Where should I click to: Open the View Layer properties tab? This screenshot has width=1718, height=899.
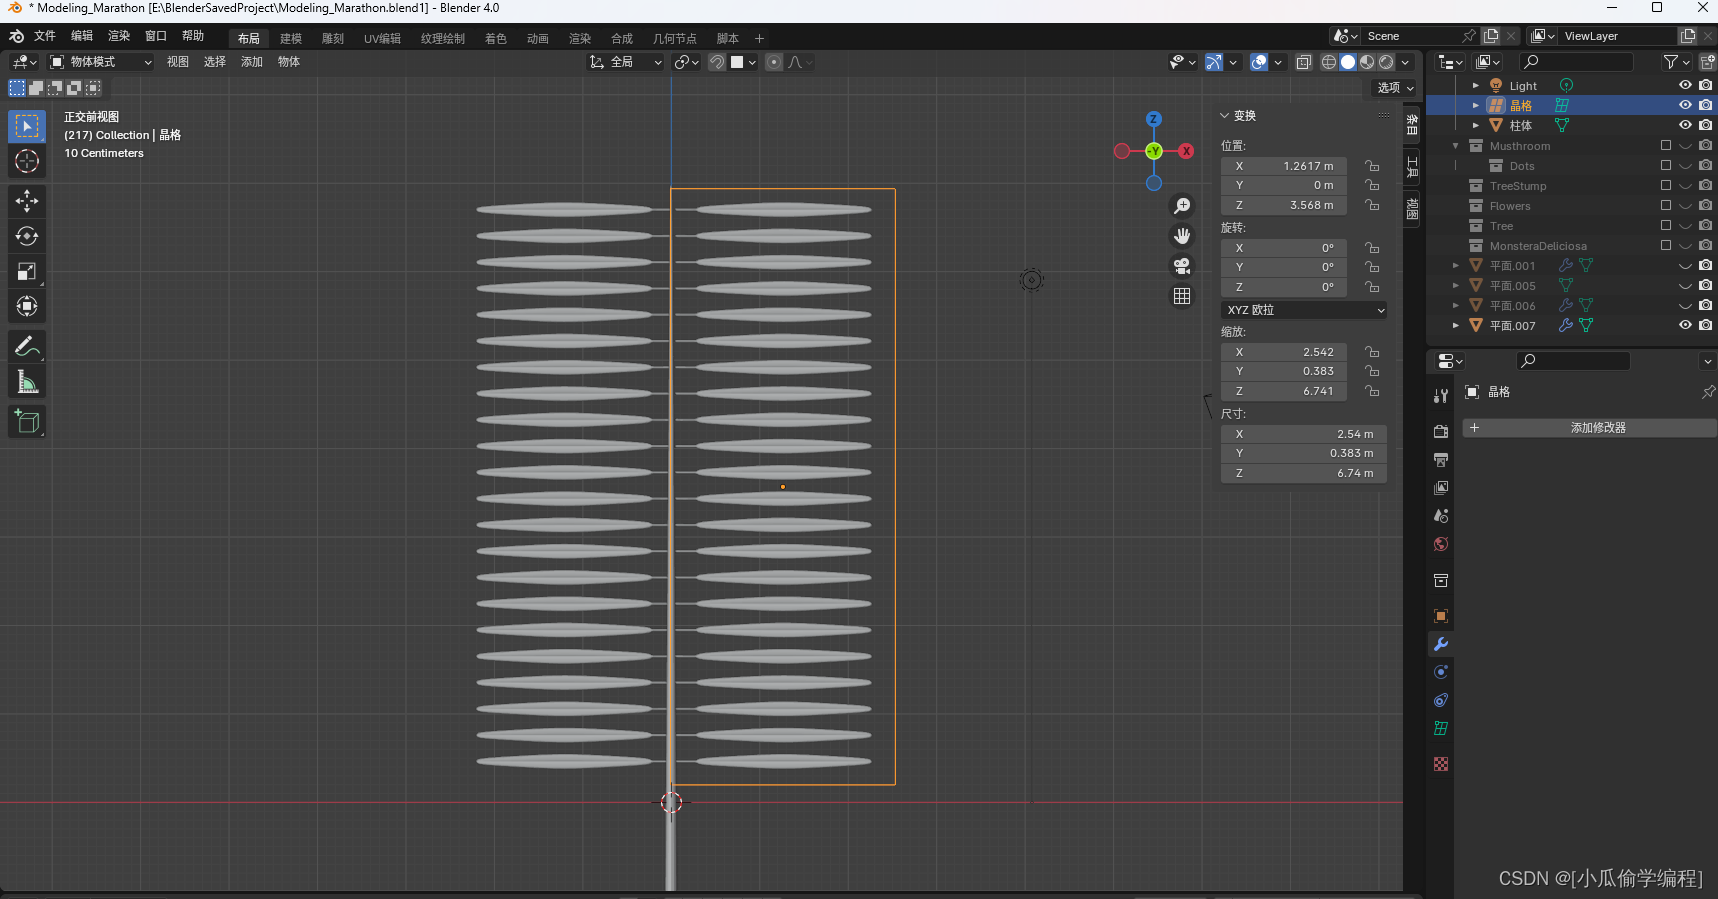pos(1441,488)
